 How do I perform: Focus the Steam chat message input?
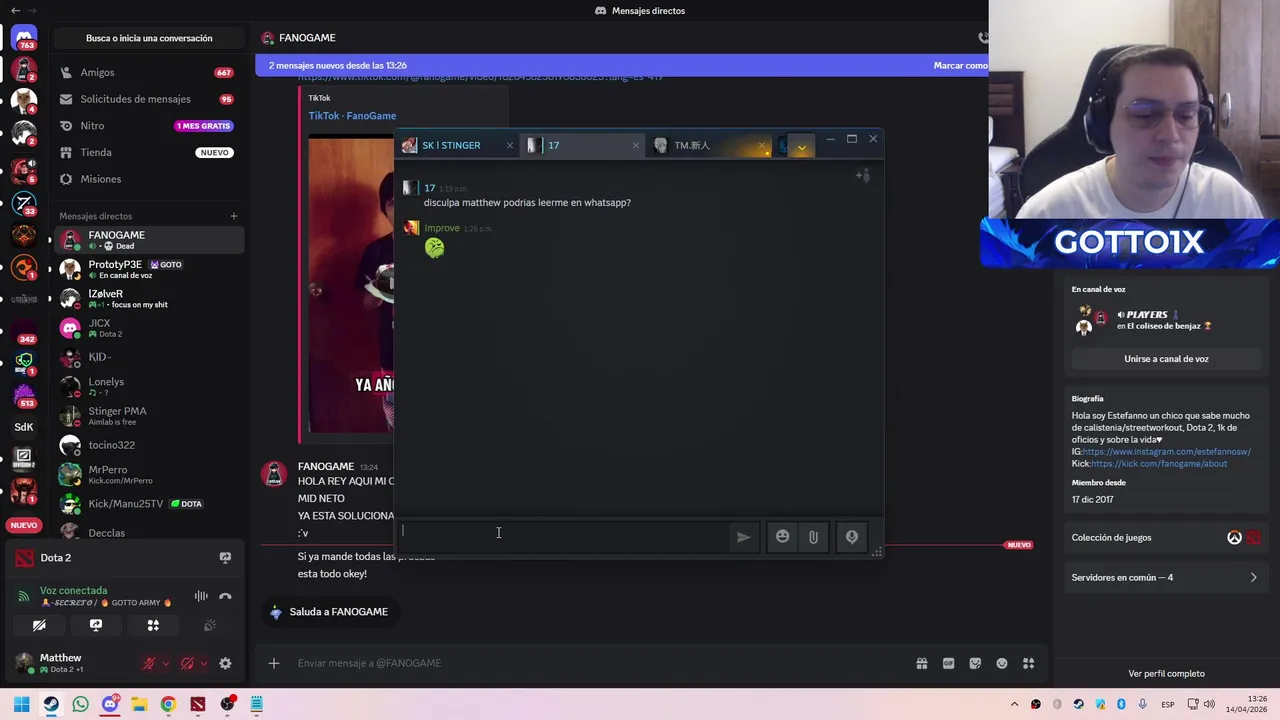click(x=563, y=536)
